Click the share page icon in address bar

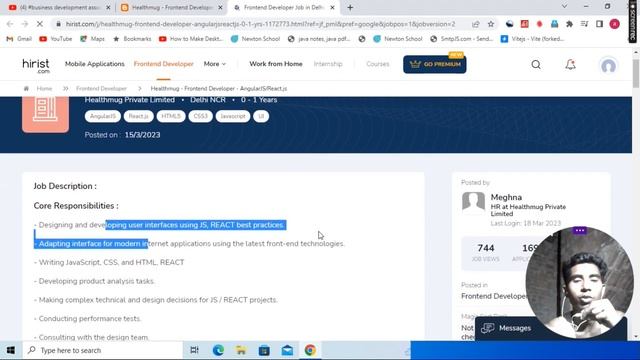tap(476, 24)
